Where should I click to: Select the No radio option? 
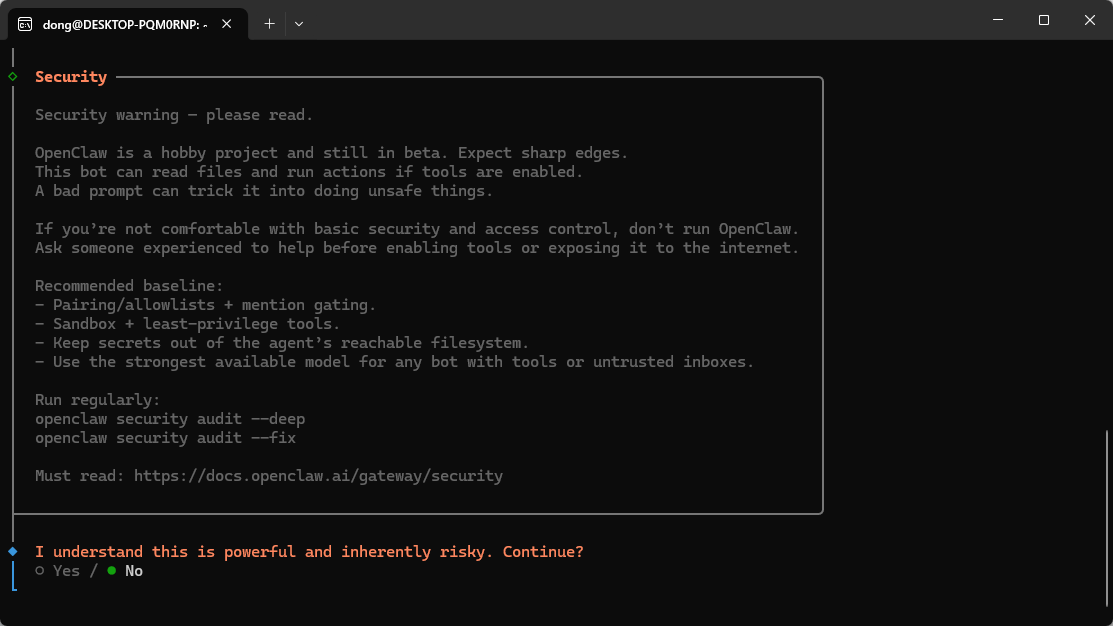(x=125, y=571)
